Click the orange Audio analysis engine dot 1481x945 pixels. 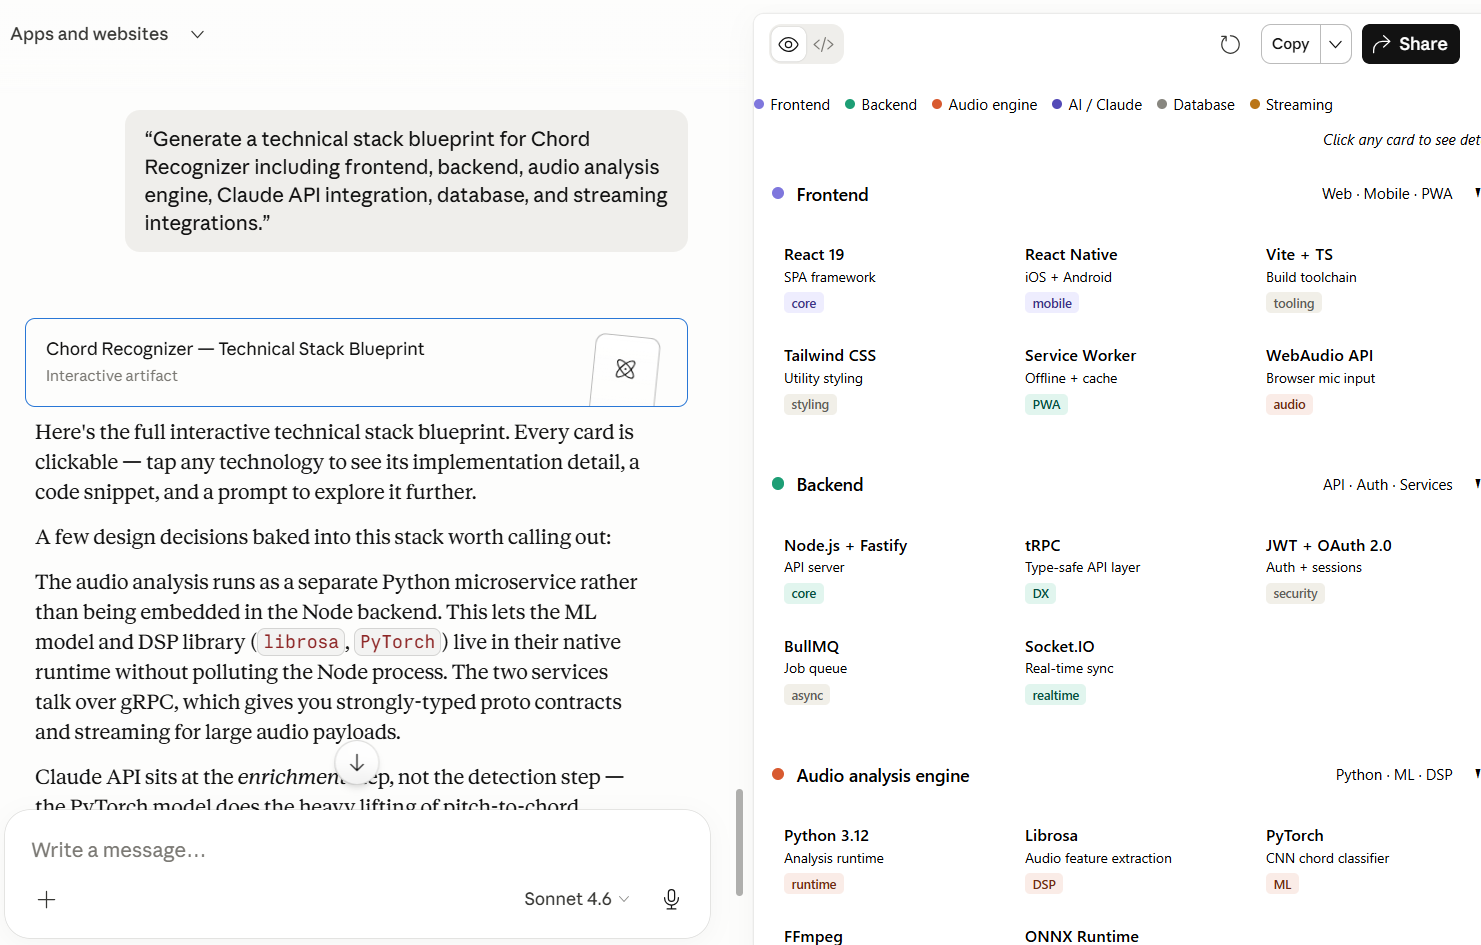click(x=778, y=774)
